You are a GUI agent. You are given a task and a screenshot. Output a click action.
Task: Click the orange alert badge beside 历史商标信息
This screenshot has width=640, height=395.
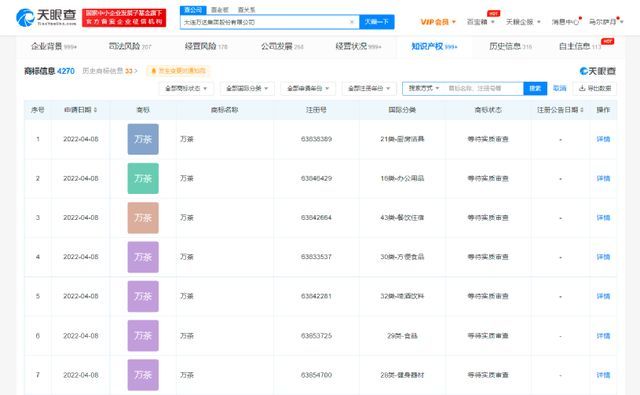pyautogui.click(x=179, y=71)
